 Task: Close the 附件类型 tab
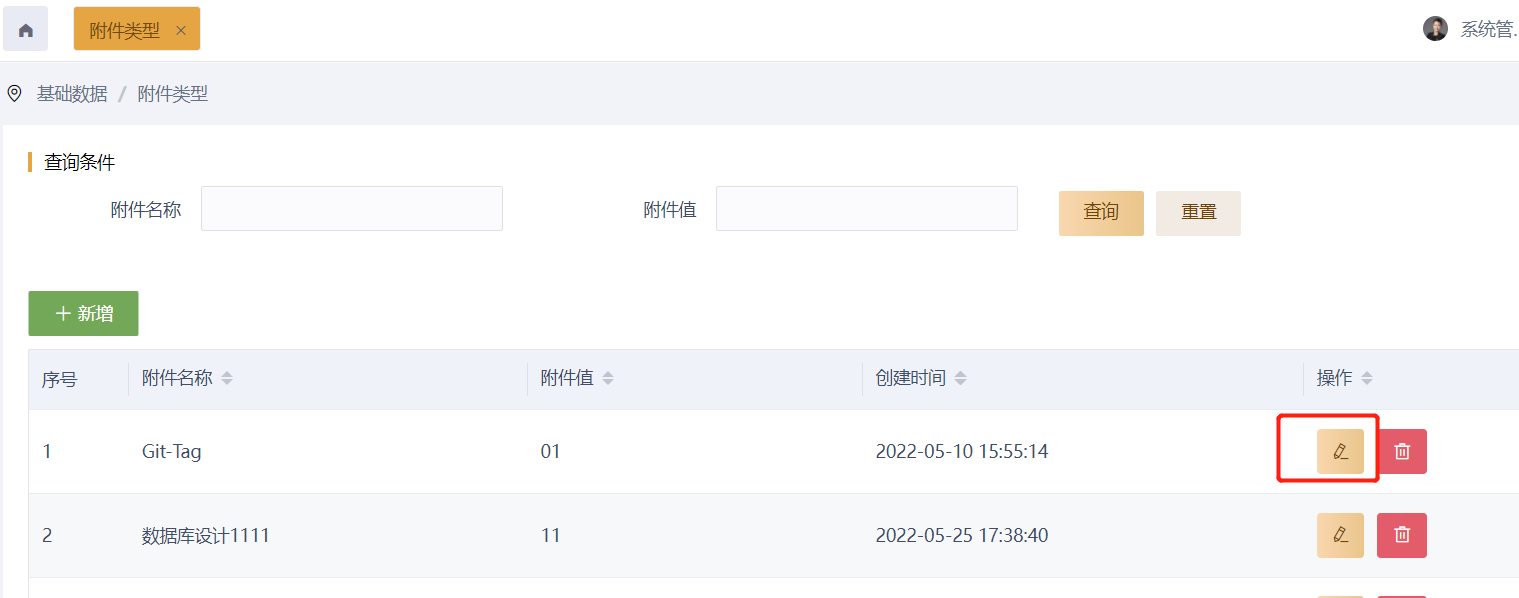pyautogui.click(x=181, y=30)
